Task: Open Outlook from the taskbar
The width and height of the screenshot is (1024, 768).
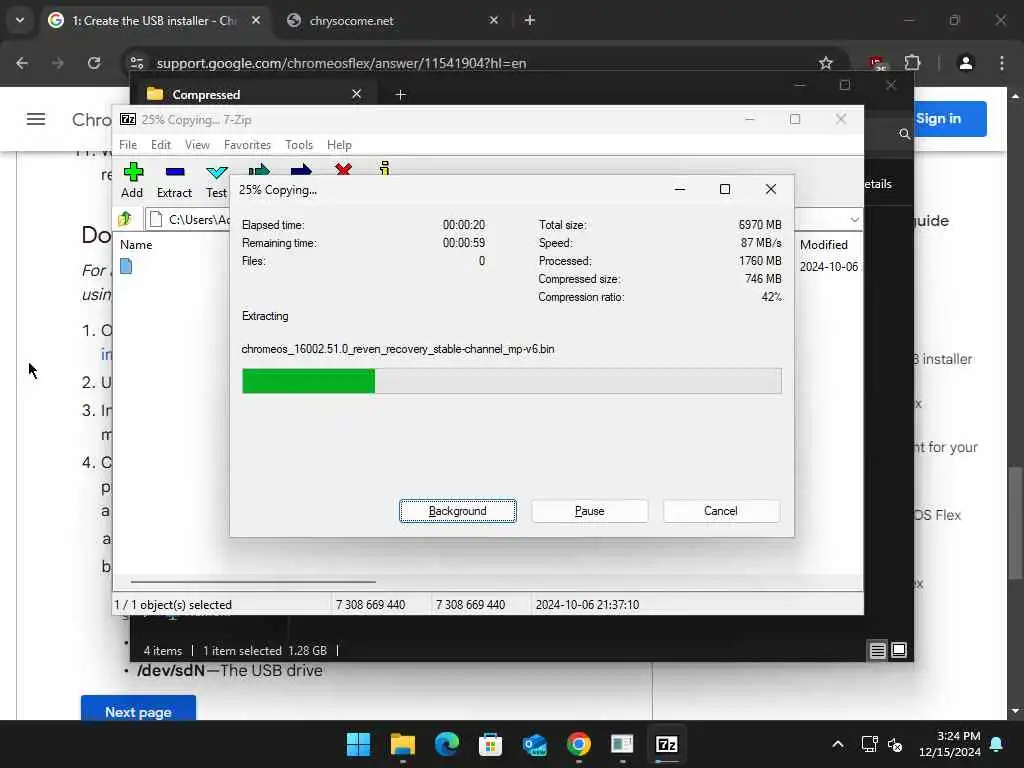Action: point(534,744)
